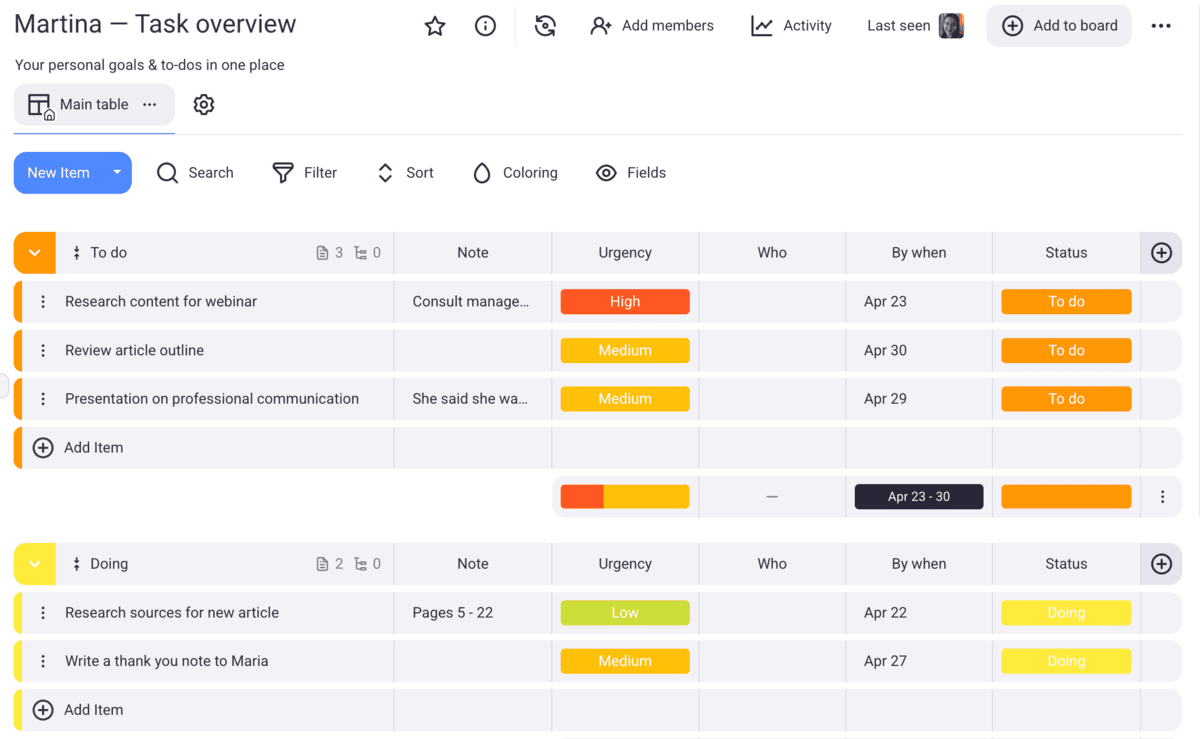This screenshot has width=1200, height=739.
Task: Click Add members button
Action: click(x=652, y=26)
